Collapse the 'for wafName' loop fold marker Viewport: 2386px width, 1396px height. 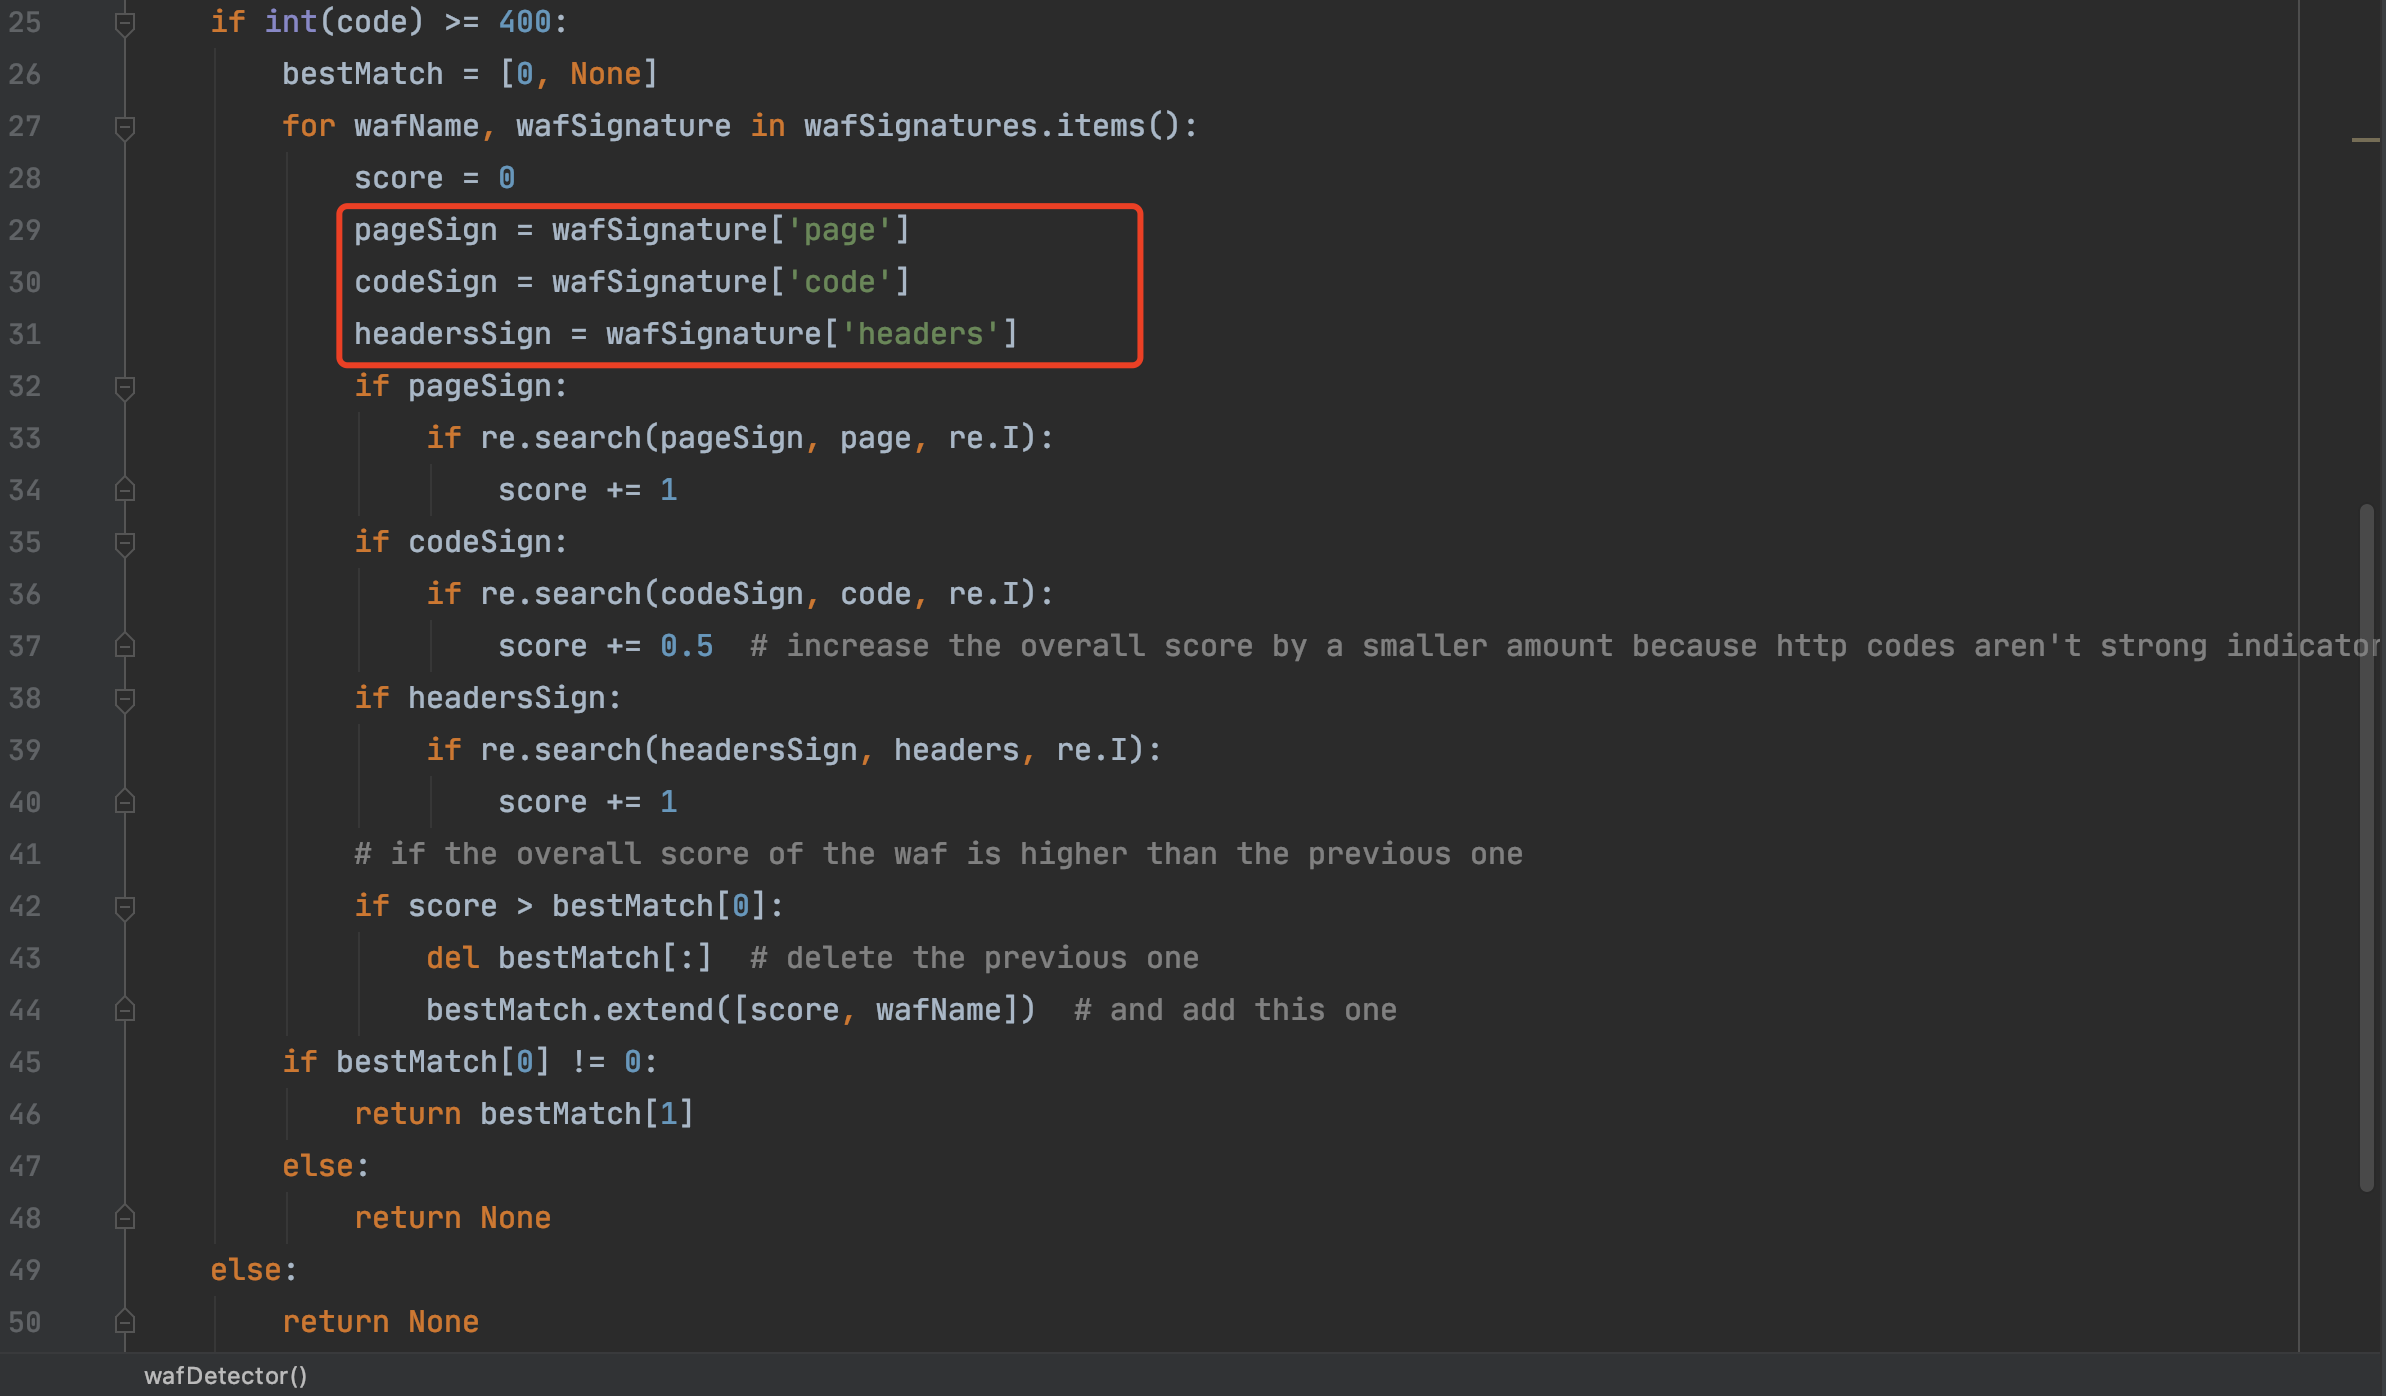point(125,127)
